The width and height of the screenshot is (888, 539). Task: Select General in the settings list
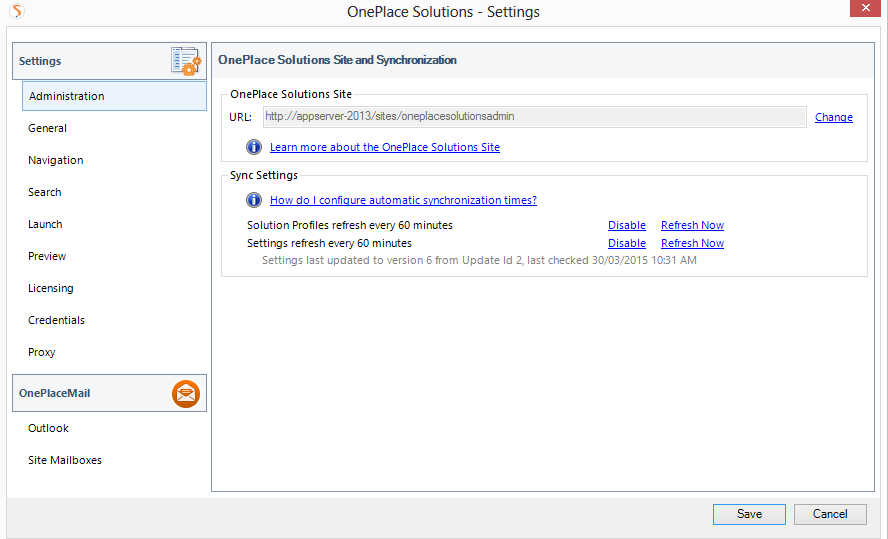coord(48,128)
